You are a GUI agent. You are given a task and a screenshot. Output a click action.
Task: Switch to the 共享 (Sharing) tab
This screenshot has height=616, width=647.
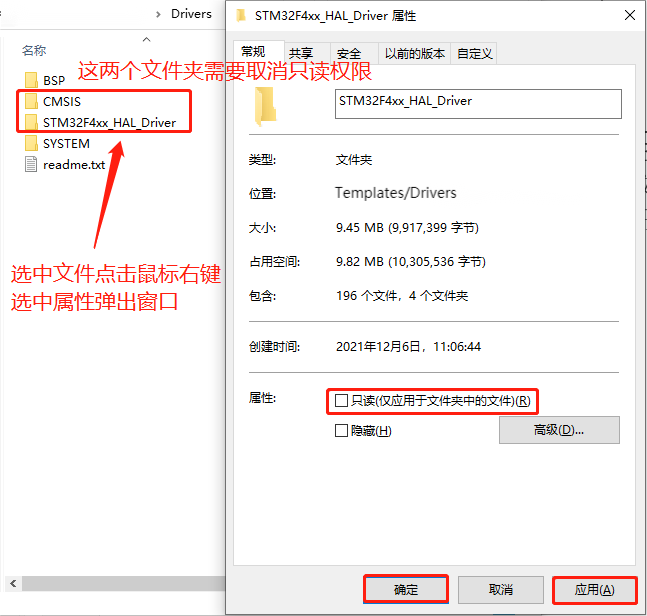[x=301, y=53]
